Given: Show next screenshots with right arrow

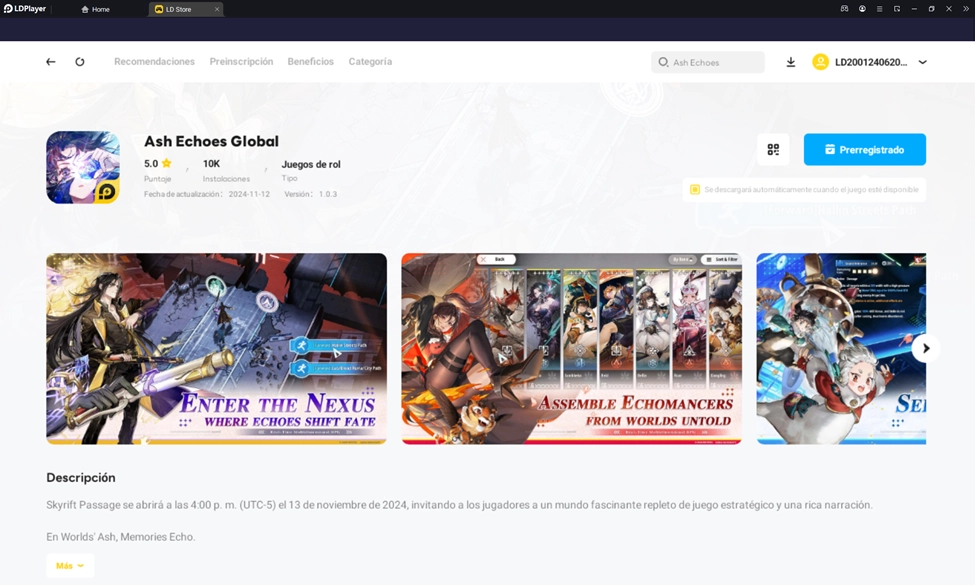Looking at the screenshot, I should [926, 348].
